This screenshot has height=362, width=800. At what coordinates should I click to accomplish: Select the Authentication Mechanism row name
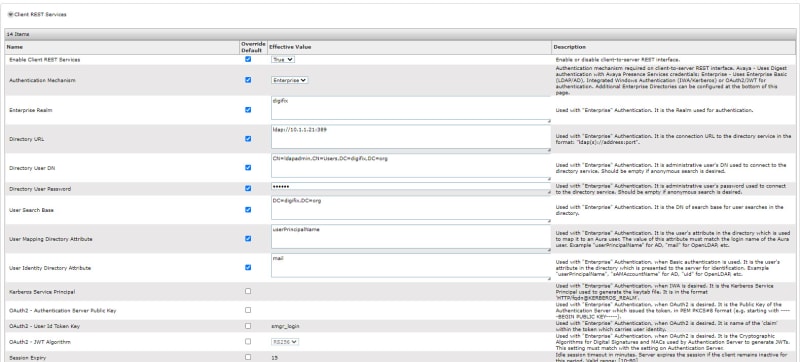[42, 80]
